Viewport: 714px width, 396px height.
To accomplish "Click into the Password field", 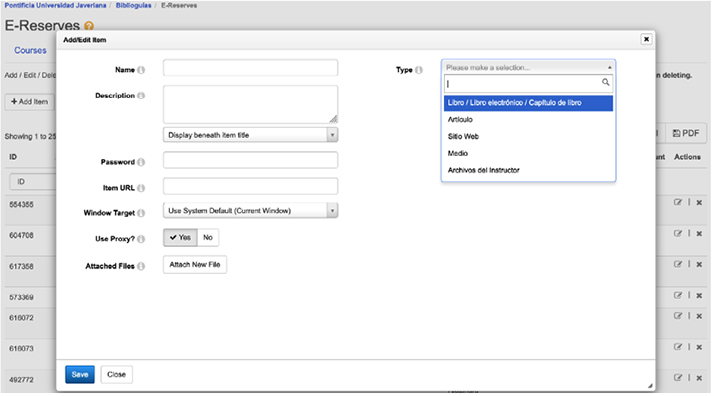I will coord(250,160).
